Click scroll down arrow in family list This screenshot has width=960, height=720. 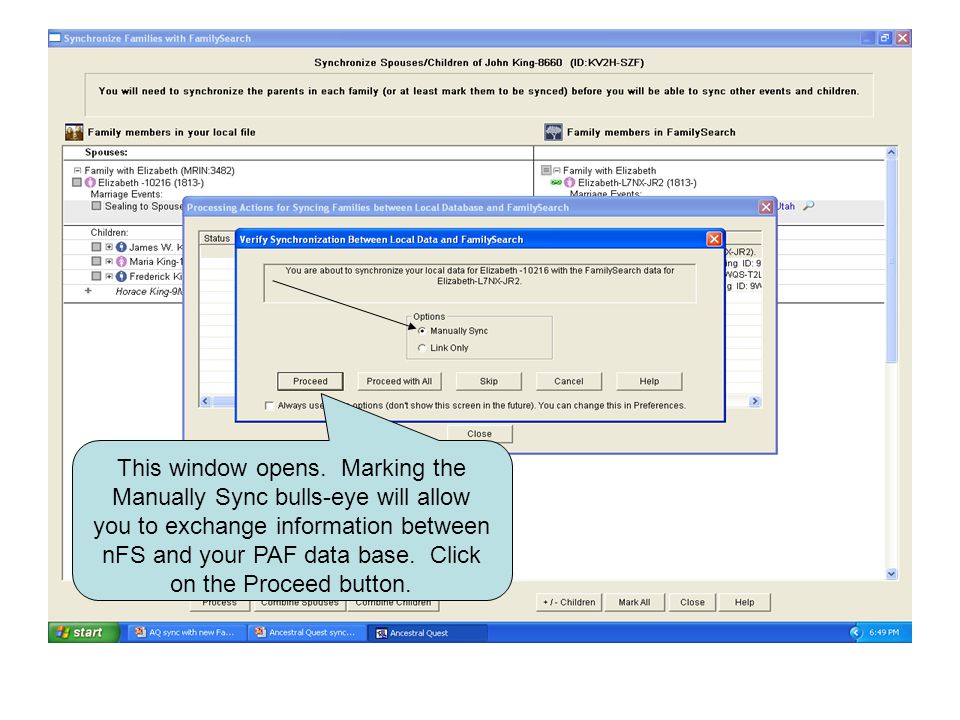click(x=891, y=574)
